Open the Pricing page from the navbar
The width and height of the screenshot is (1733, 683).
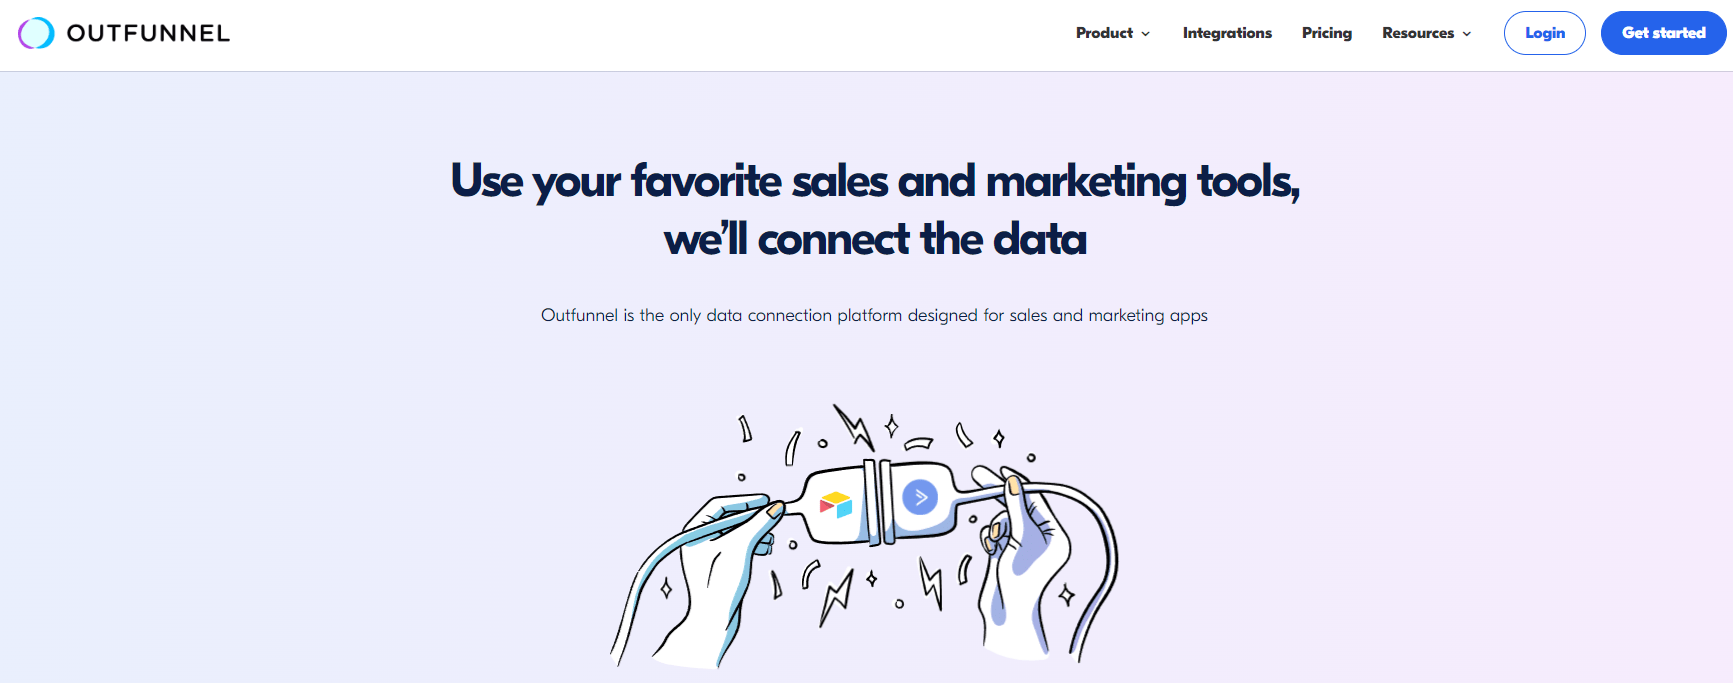pyautogui.click(x=1327, y=33)
